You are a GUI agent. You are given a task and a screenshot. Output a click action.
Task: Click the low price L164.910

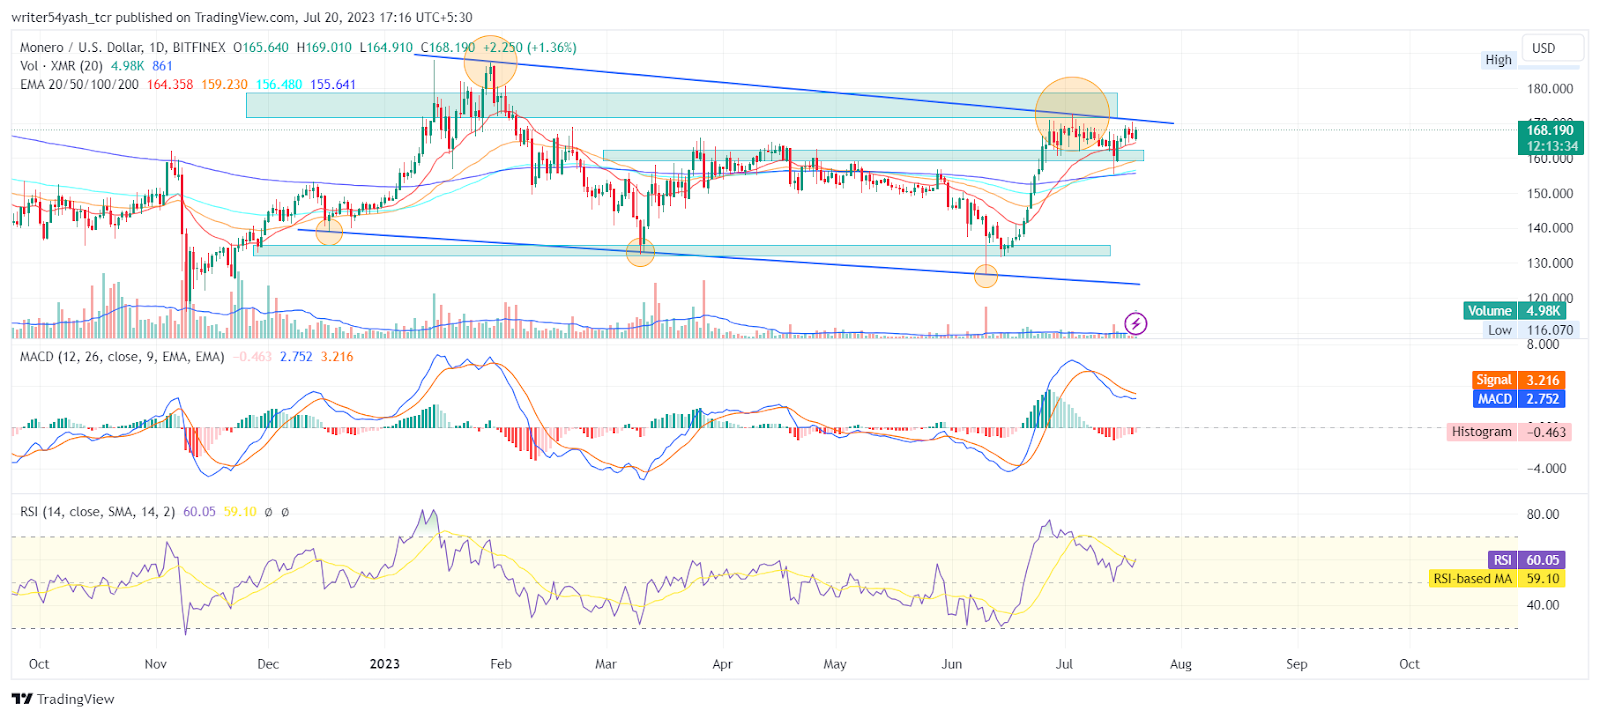click(x=386, y=47)
